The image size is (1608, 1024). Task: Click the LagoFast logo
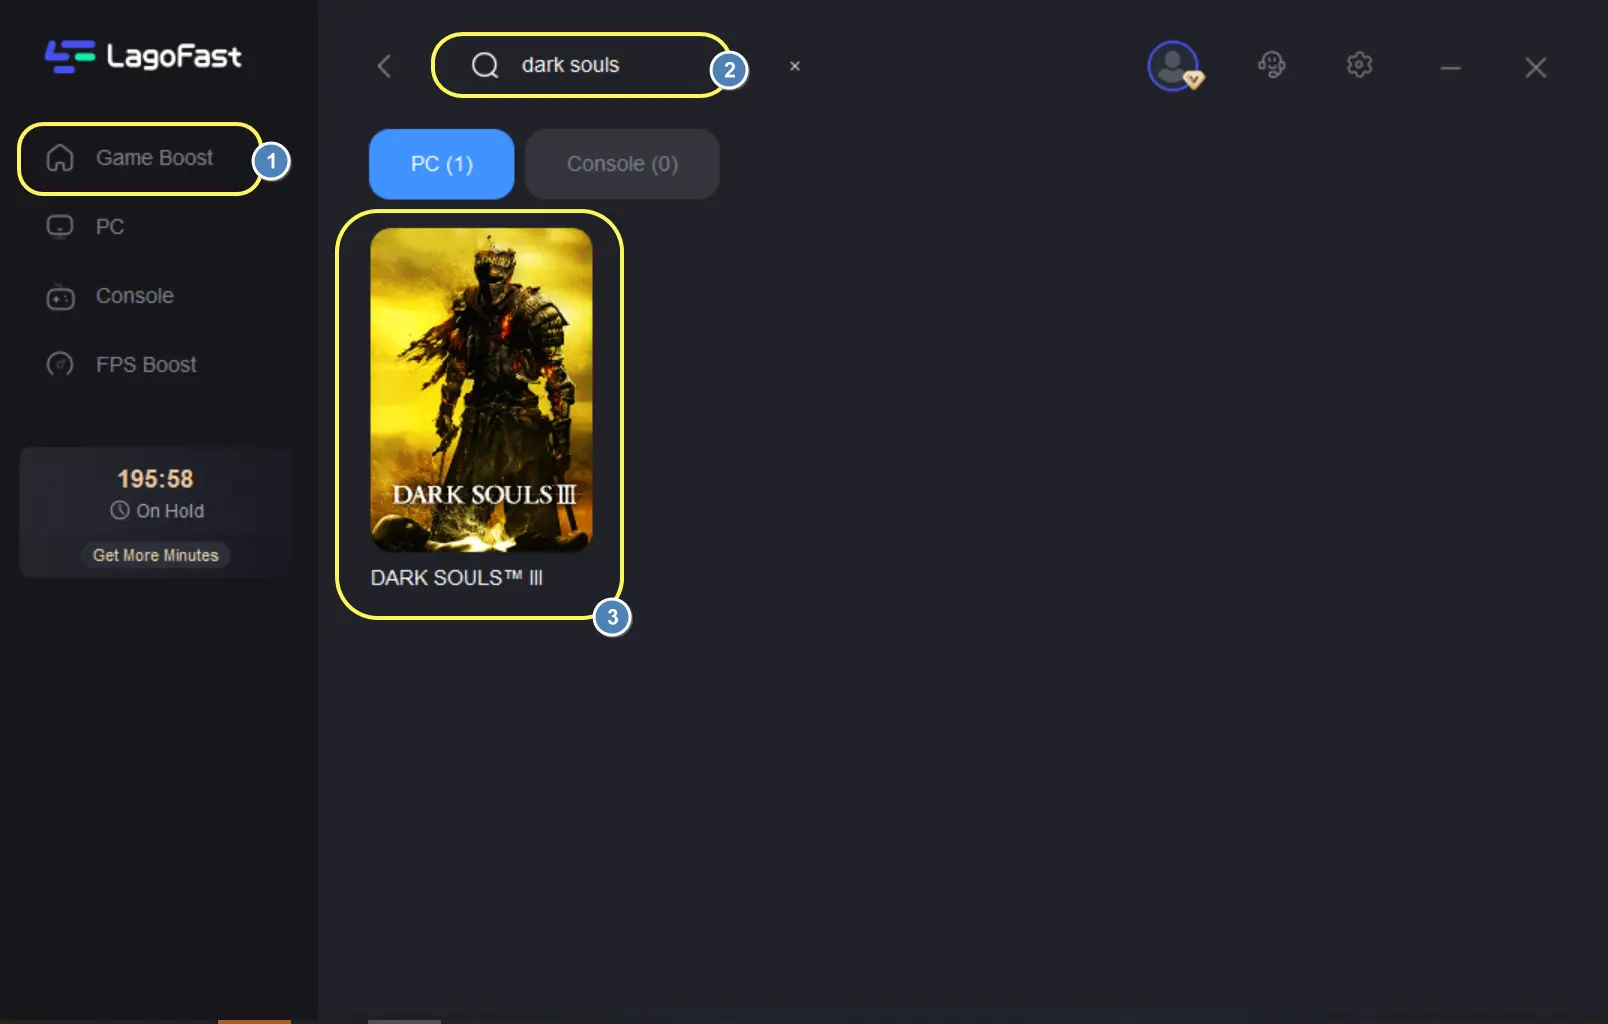click(143, 56)
